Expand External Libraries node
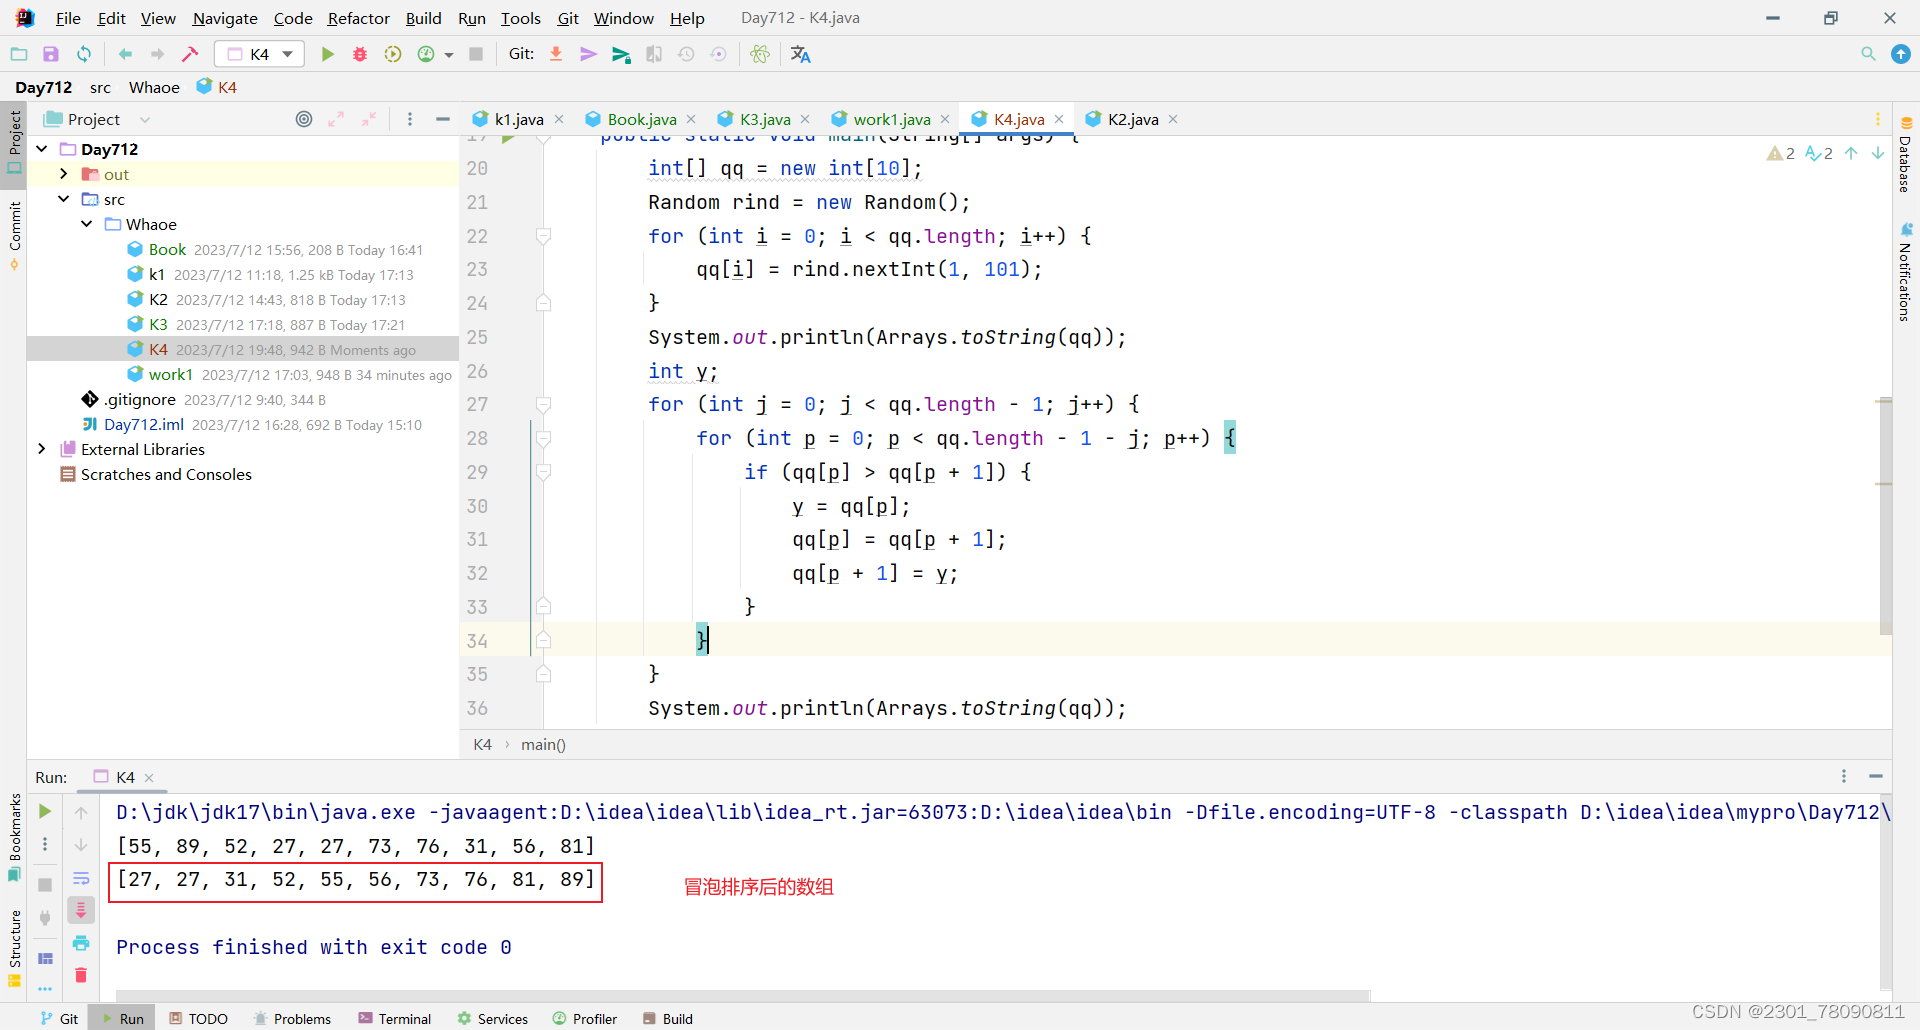 (x=42, y=449)
